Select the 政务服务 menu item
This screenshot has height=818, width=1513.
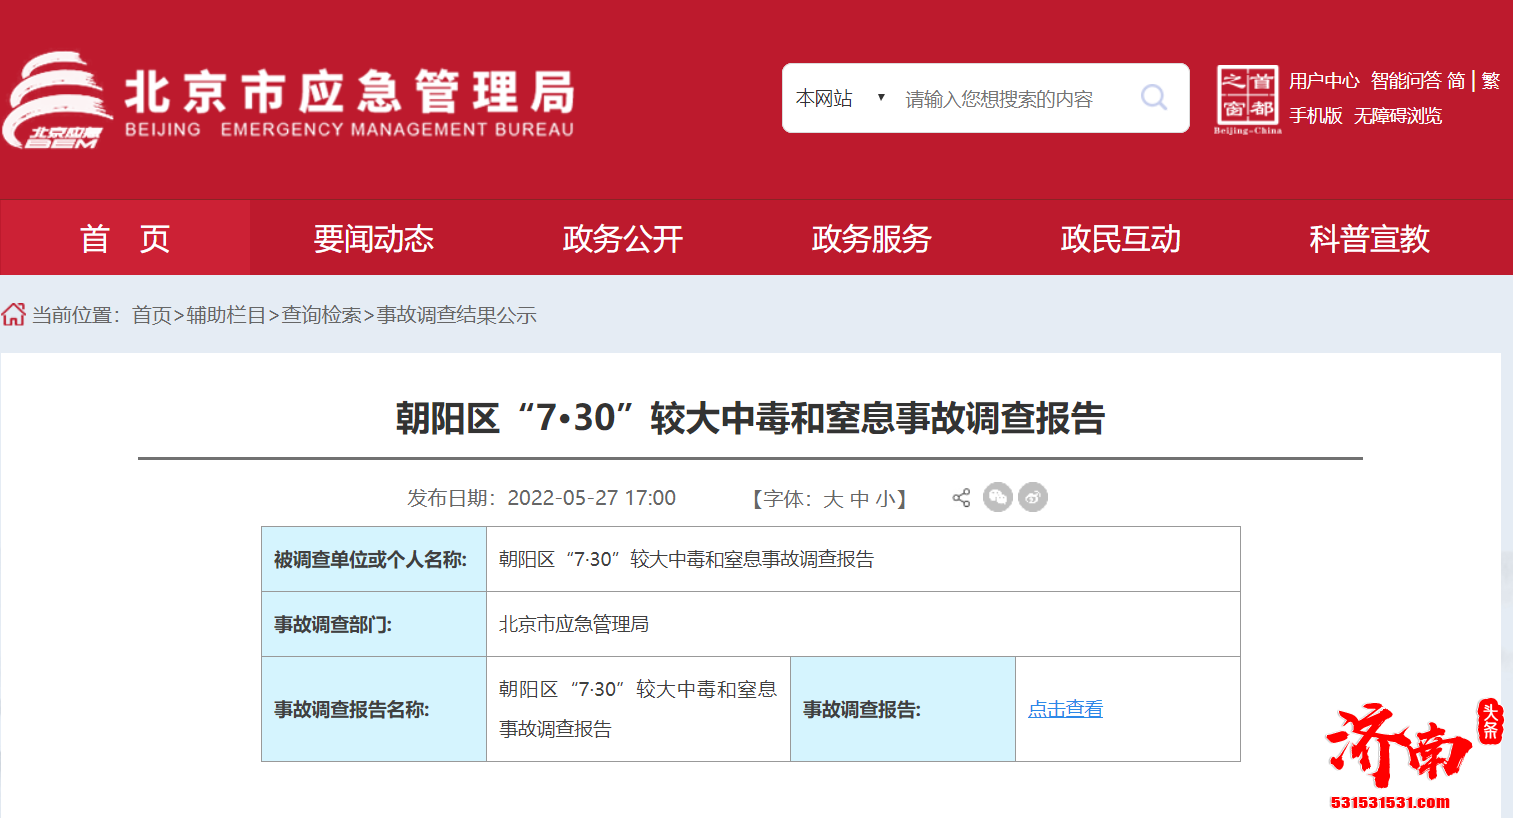point(871,238)
